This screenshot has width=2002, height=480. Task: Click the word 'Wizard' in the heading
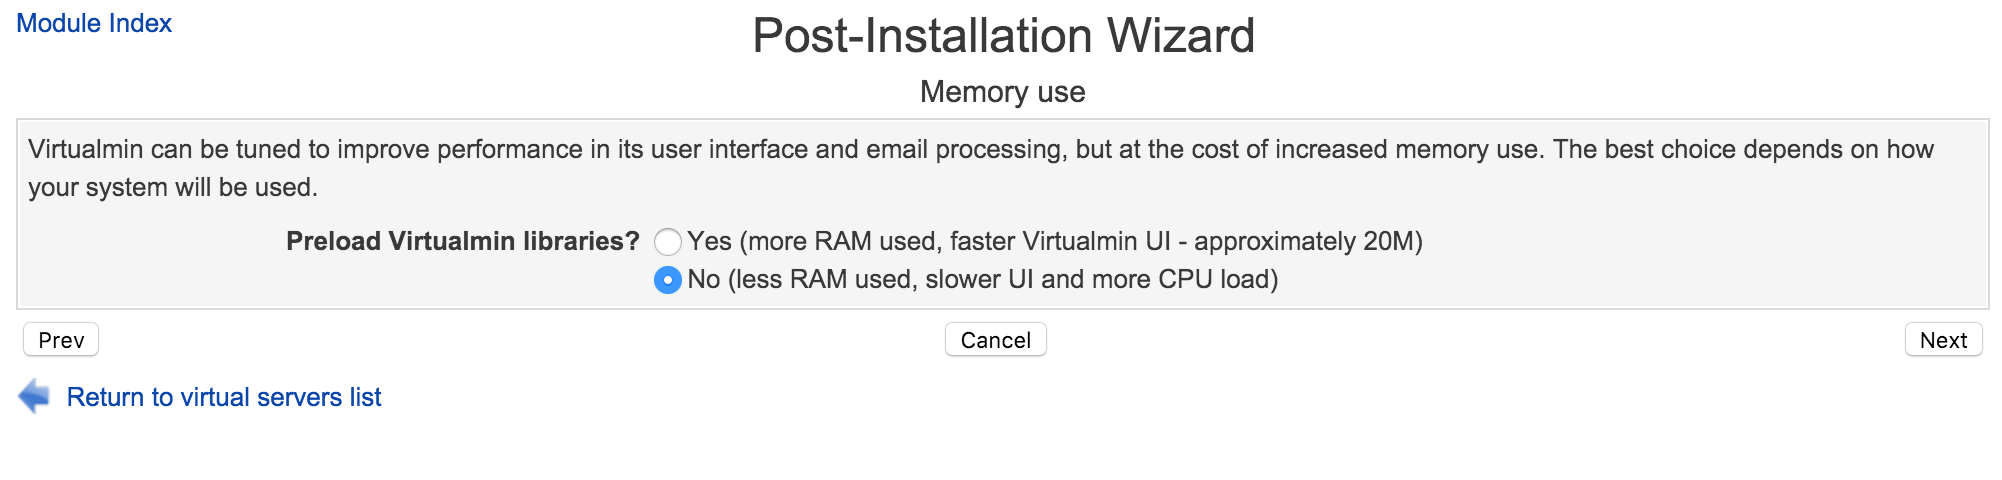(x=1180, y=36)
